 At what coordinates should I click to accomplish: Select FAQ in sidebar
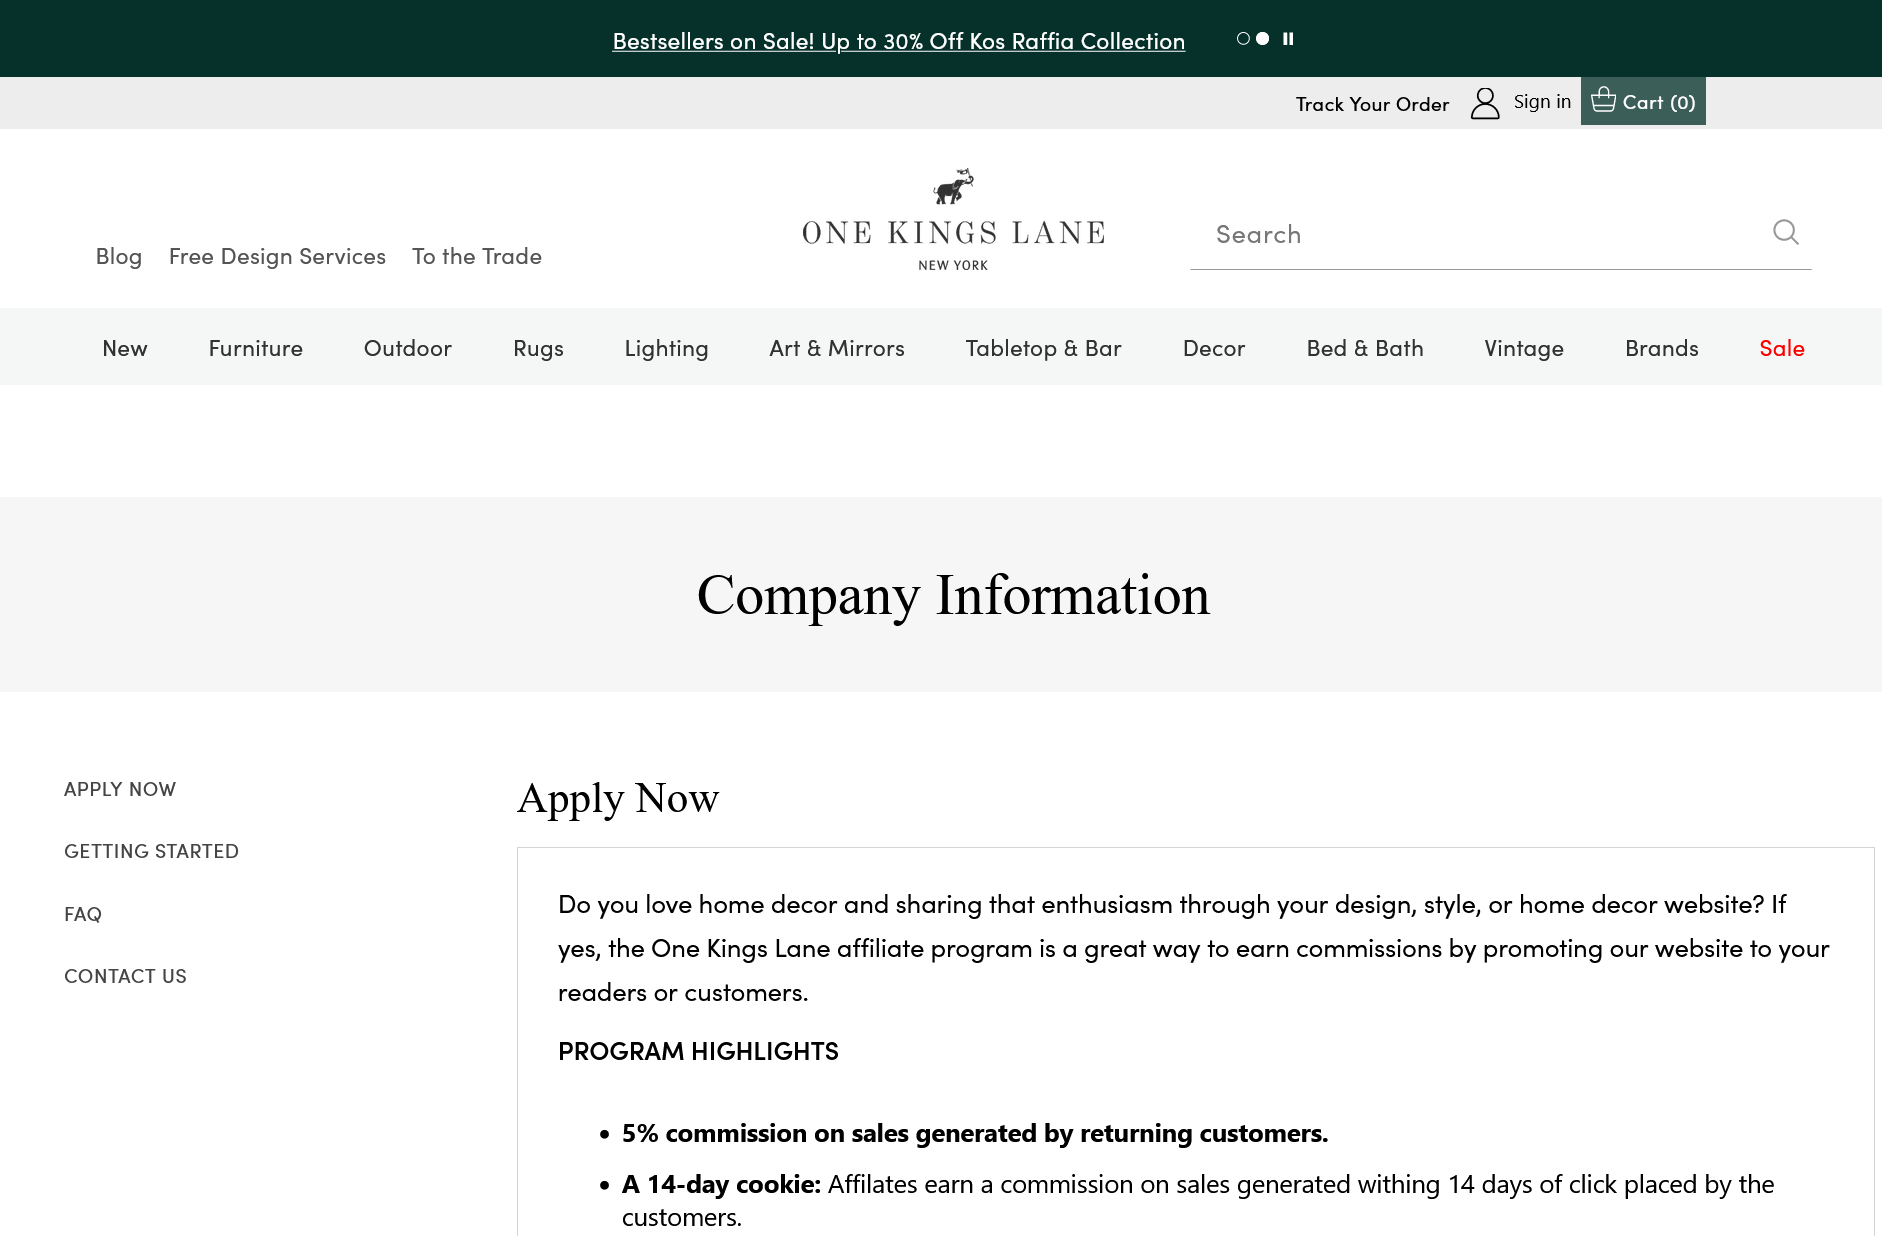[x=83, y=914]
